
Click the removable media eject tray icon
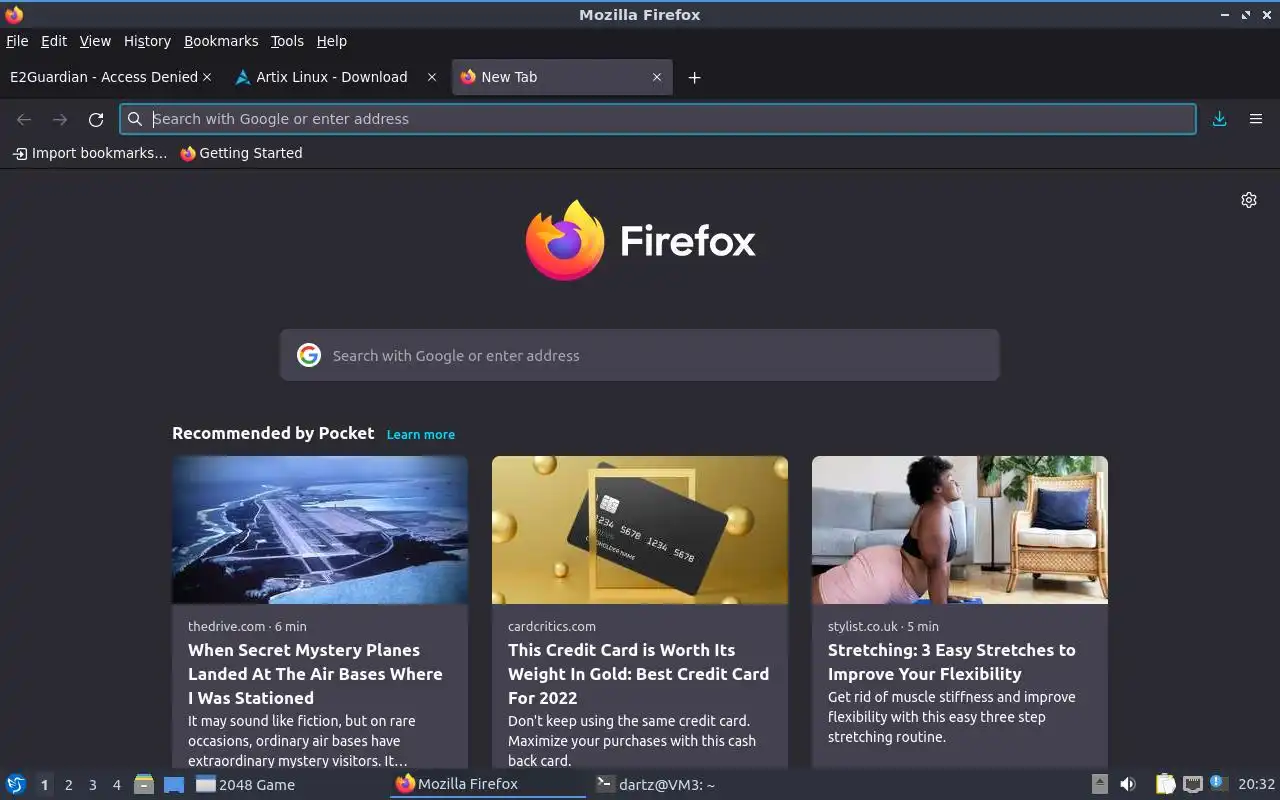(x=1099, y=784)
